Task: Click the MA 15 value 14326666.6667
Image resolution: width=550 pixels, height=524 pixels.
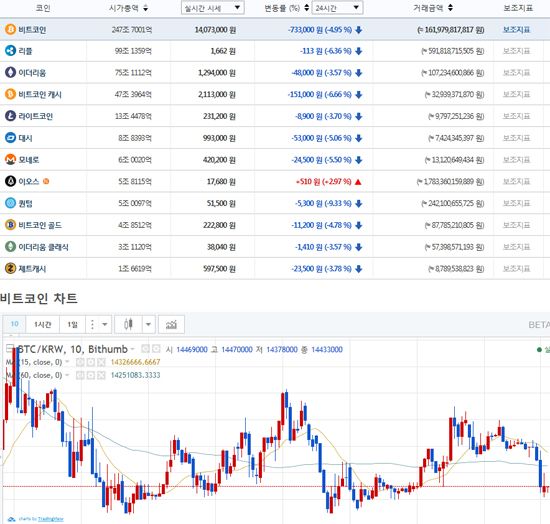Action: tap(135, 362)
